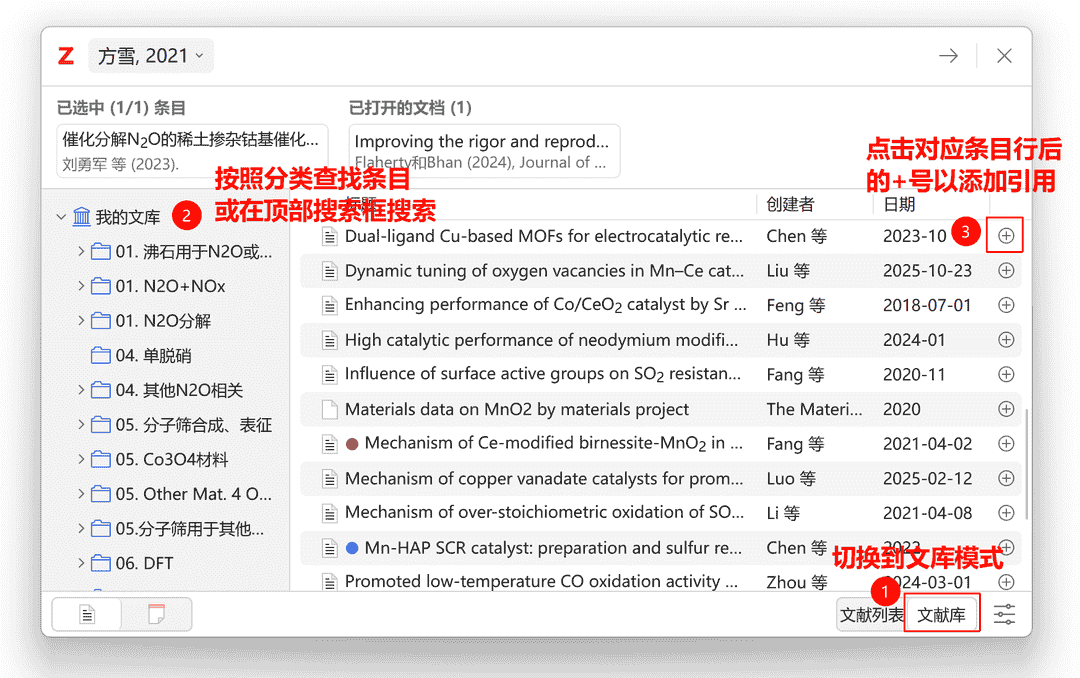
Task: Click the 我的文库 library icon
Action: [x=81, y=217]
